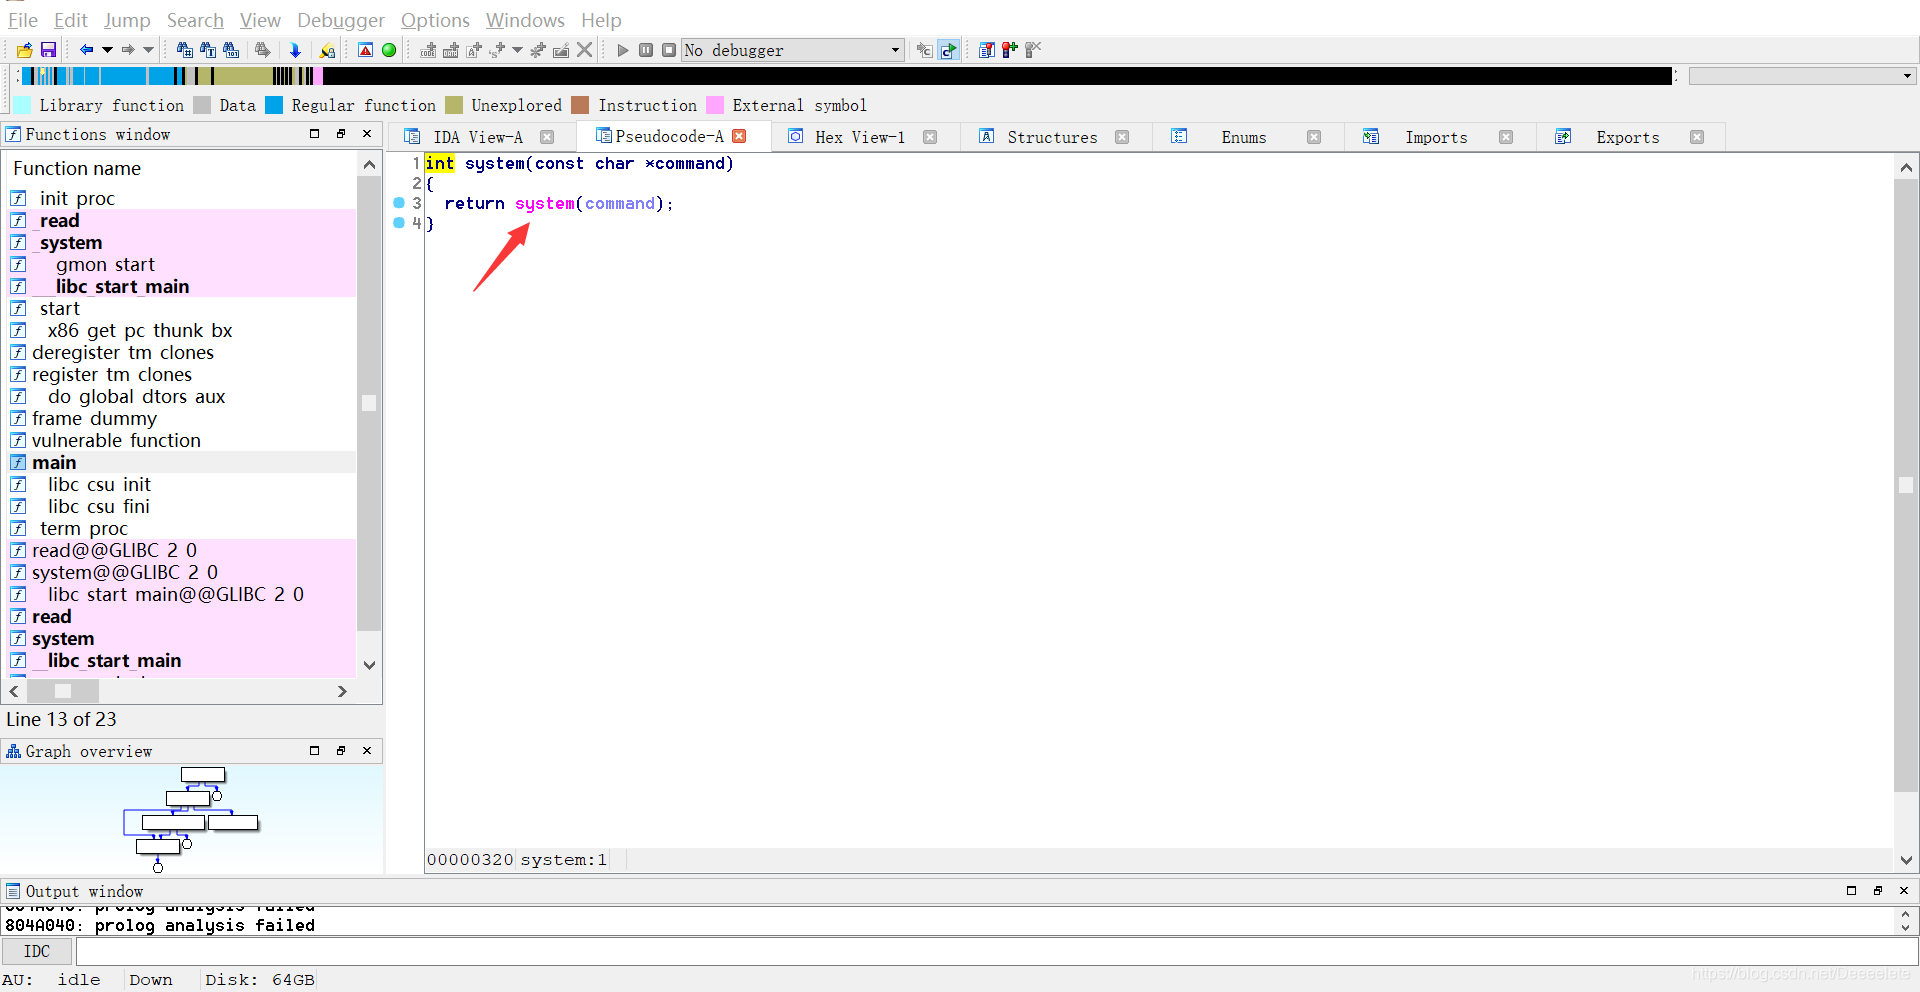
Task: Click the Save database floppy icon
Action: tap(48, 50)
